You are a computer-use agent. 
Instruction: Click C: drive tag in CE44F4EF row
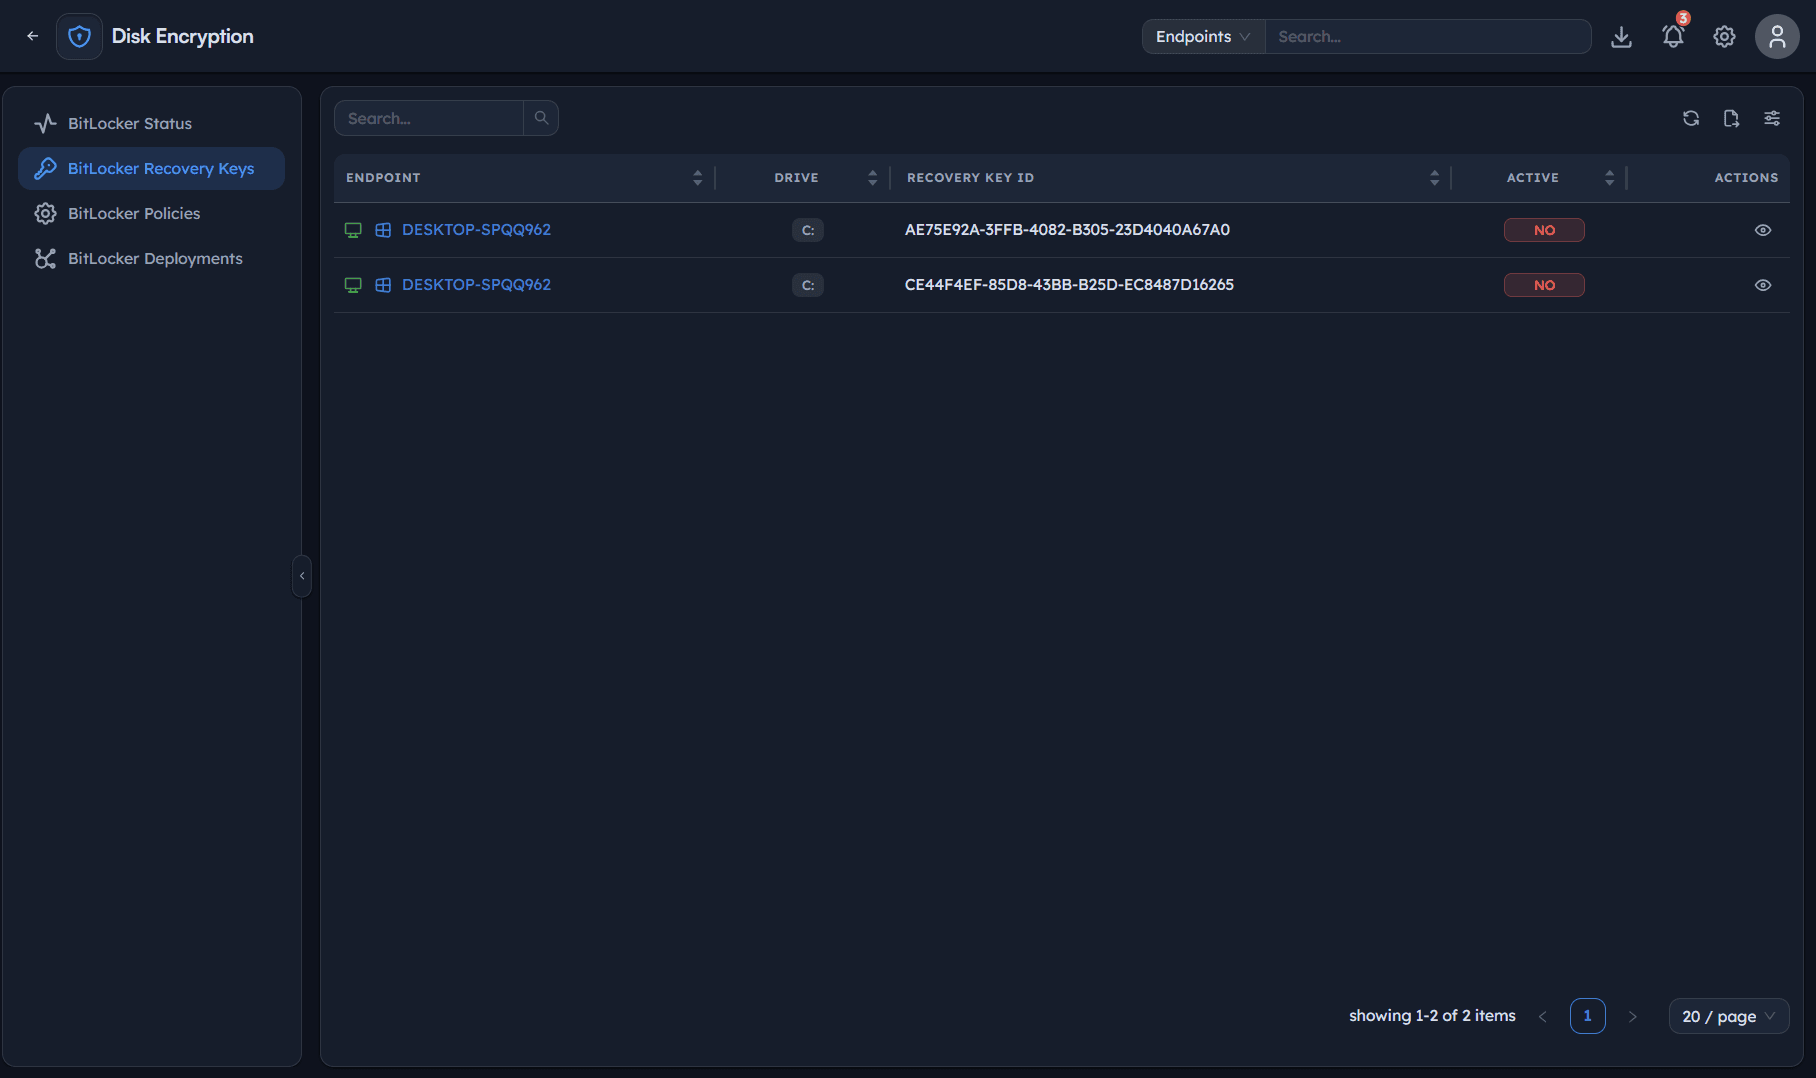pos(808,285)
